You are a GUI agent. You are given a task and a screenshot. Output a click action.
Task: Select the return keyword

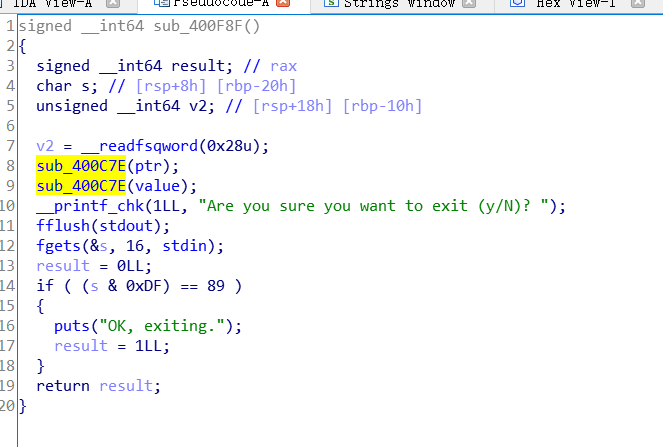coord(63,386)
